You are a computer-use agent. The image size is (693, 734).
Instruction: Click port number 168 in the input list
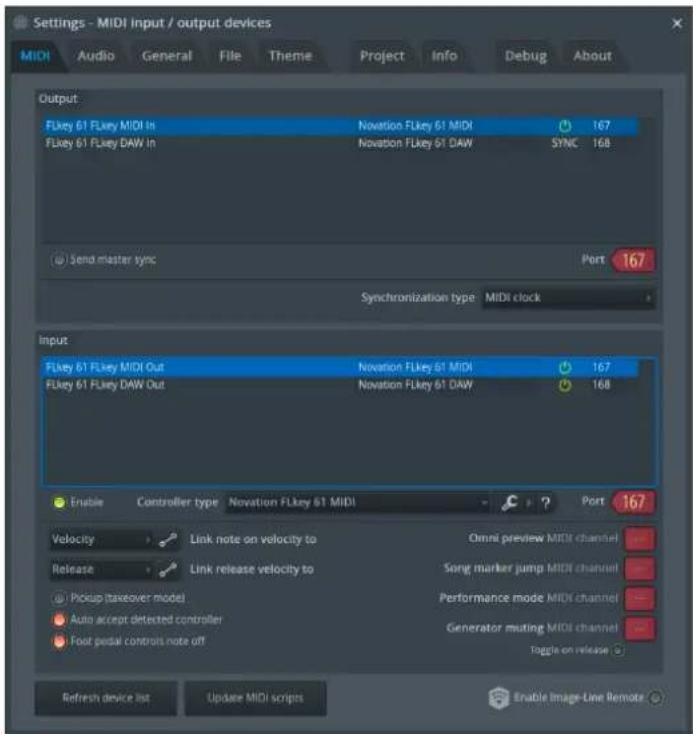click(601, 385)
